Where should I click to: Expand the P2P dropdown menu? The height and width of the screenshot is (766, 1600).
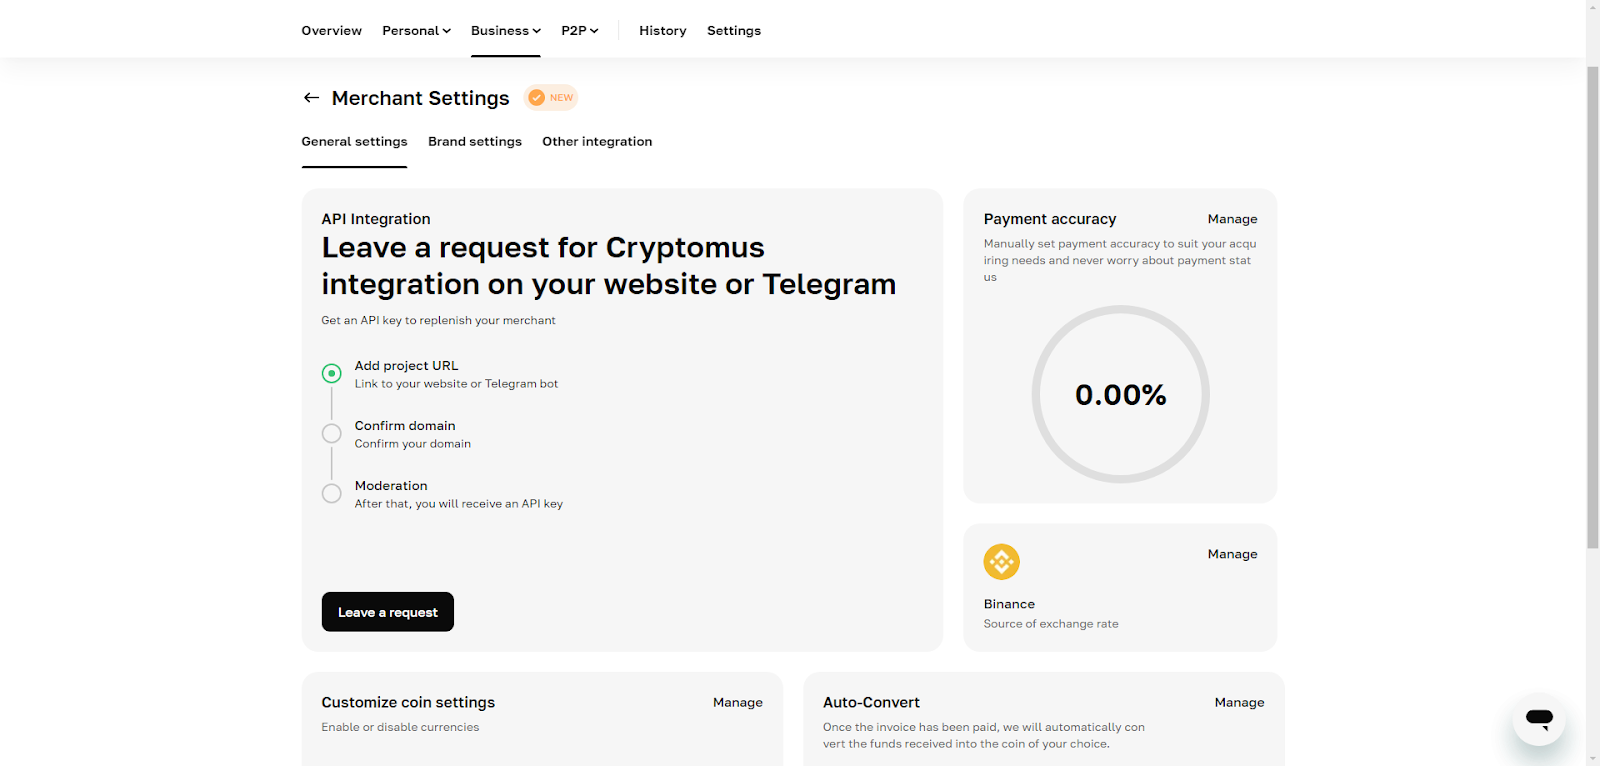point(580,31)
